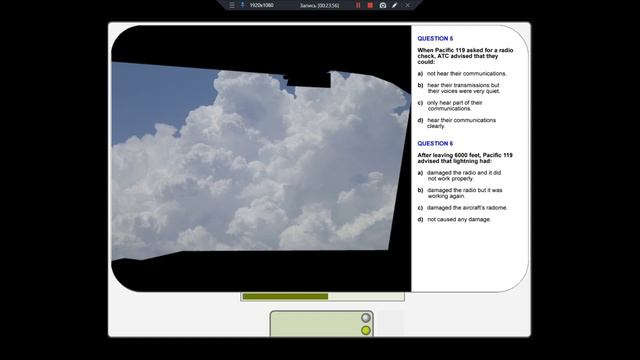Viewport: 640px width, 360px height.
Task: Click the cloud cockpit view image
Action: [261, 158]
